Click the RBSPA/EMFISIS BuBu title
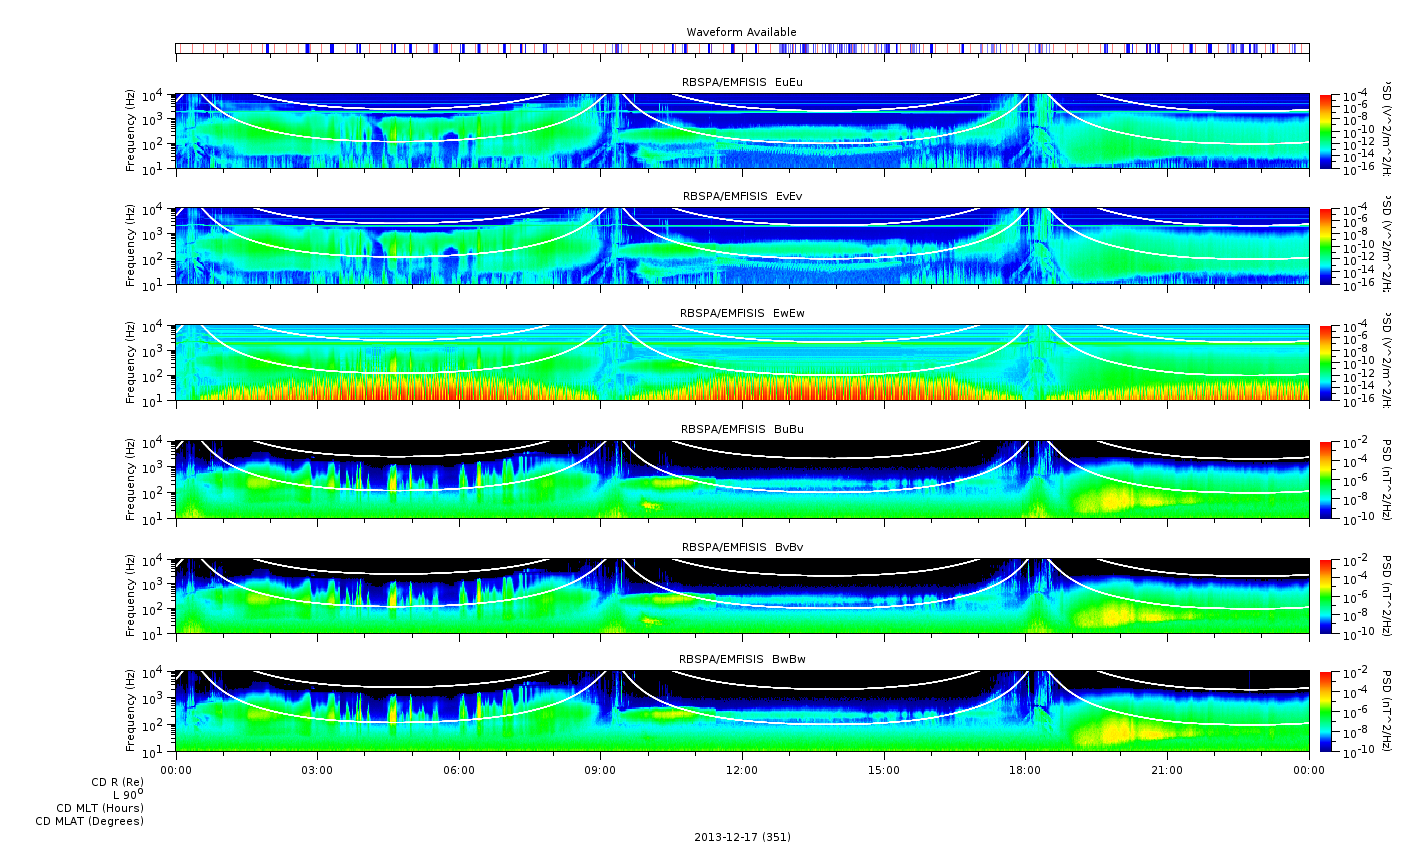Screen dimensions: 1408x859 click(x=742, y=429)
